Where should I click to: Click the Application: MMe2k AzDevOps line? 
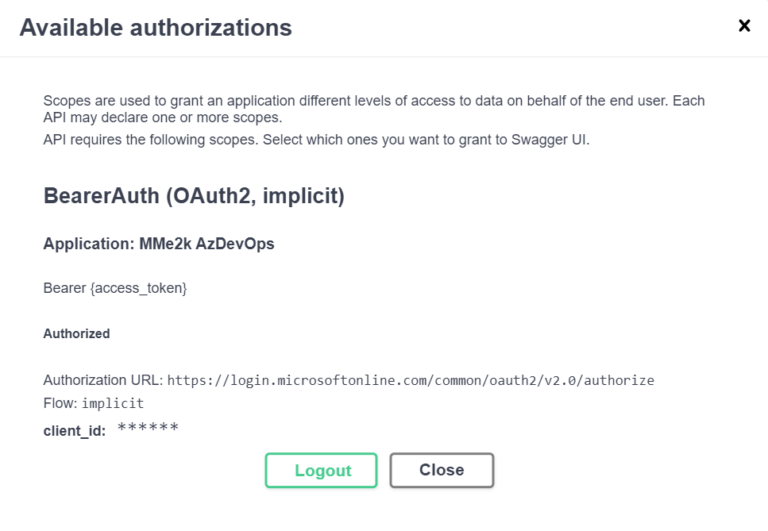click(159, 243)
